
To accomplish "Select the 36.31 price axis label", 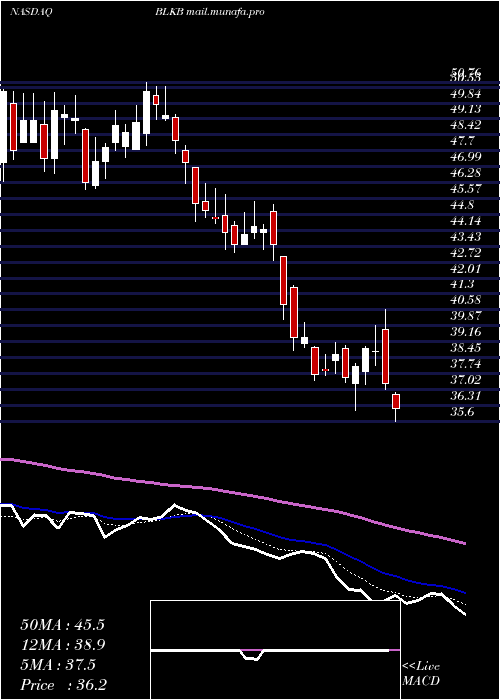I will point(465,395).
